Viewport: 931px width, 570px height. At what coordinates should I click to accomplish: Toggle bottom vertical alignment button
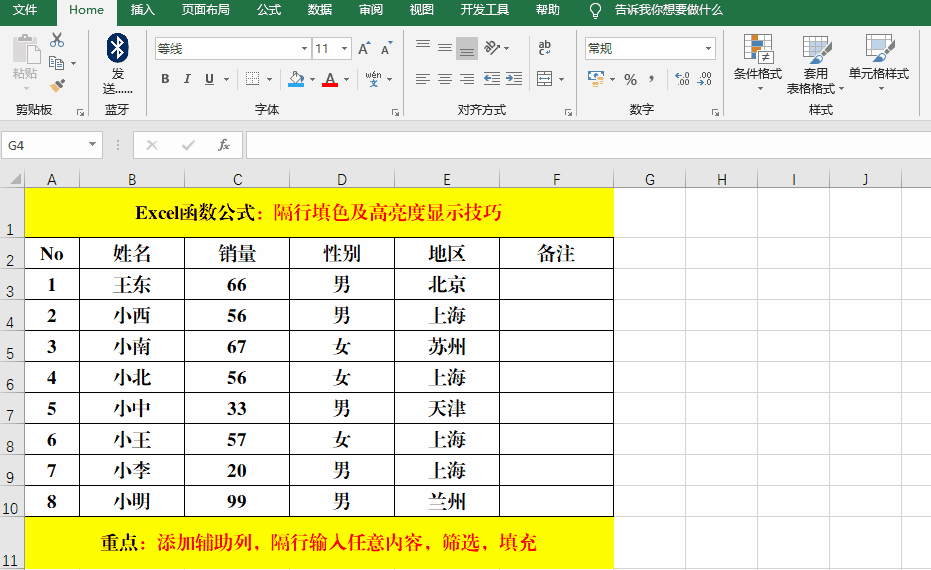[x=466, y=48]
